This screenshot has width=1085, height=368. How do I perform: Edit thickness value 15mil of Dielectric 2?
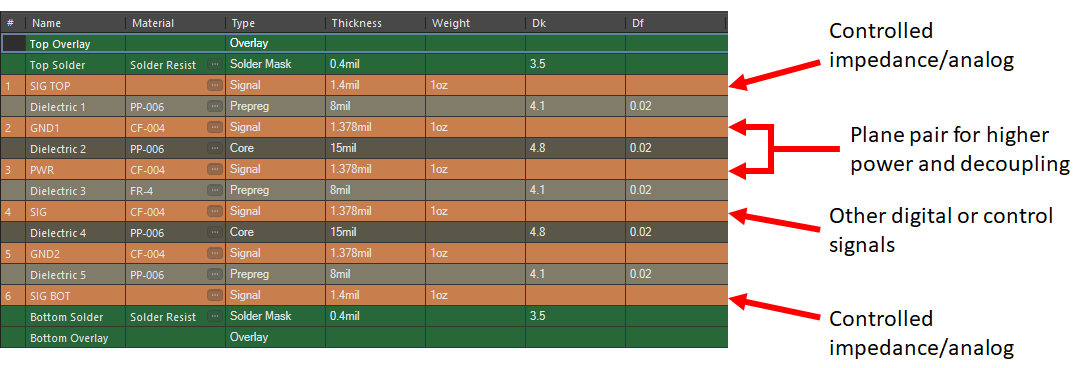coord(375,148)
